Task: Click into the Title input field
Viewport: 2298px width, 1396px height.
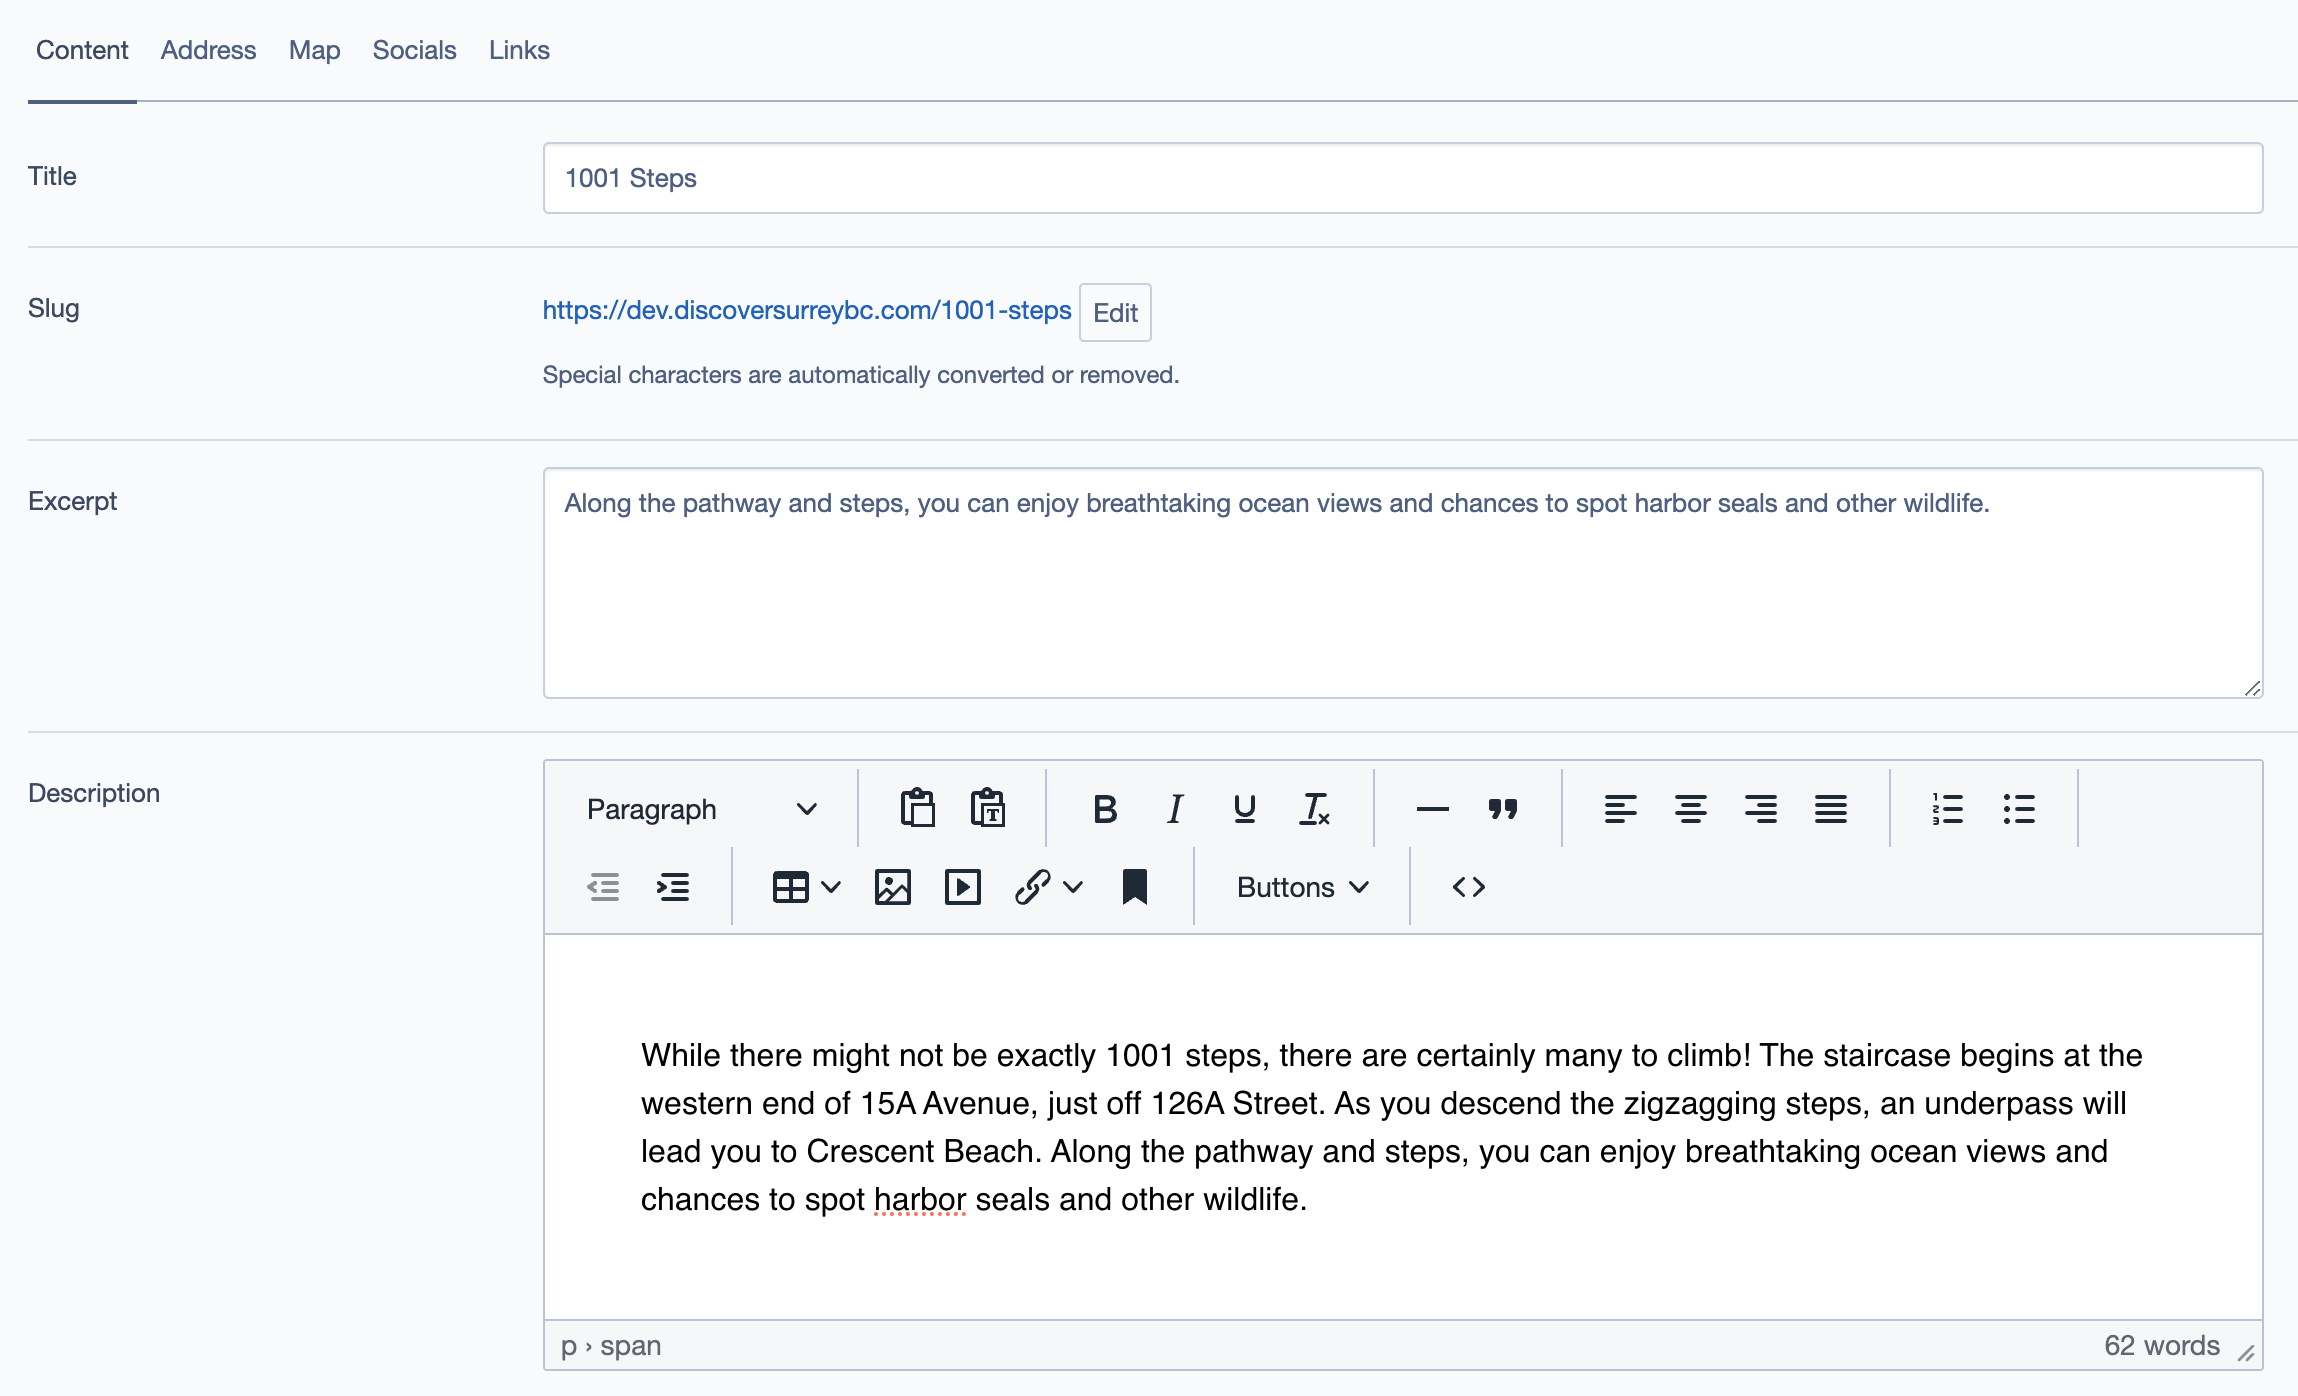Action: pyautogui.click(x=1402, y=178)
